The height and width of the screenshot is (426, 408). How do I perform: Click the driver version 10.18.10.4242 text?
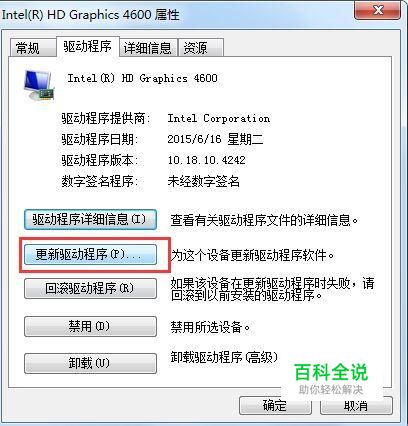point(207,160)
